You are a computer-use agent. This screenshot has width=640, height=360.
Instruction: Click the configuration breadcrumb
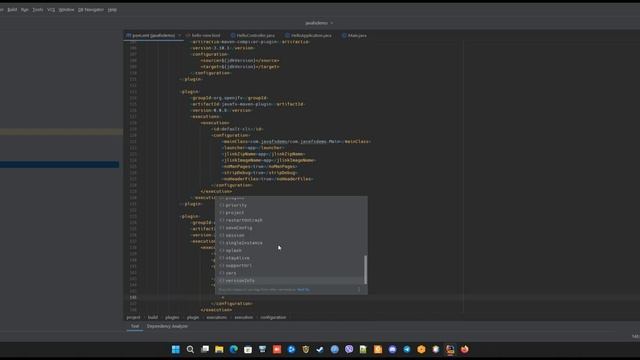(x=273, y=317)
